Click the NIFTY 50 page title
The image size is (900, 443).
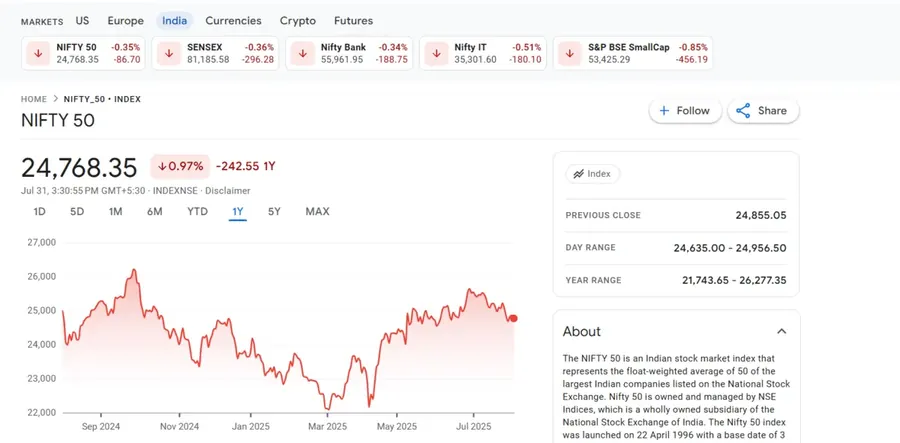click(58, 121)
